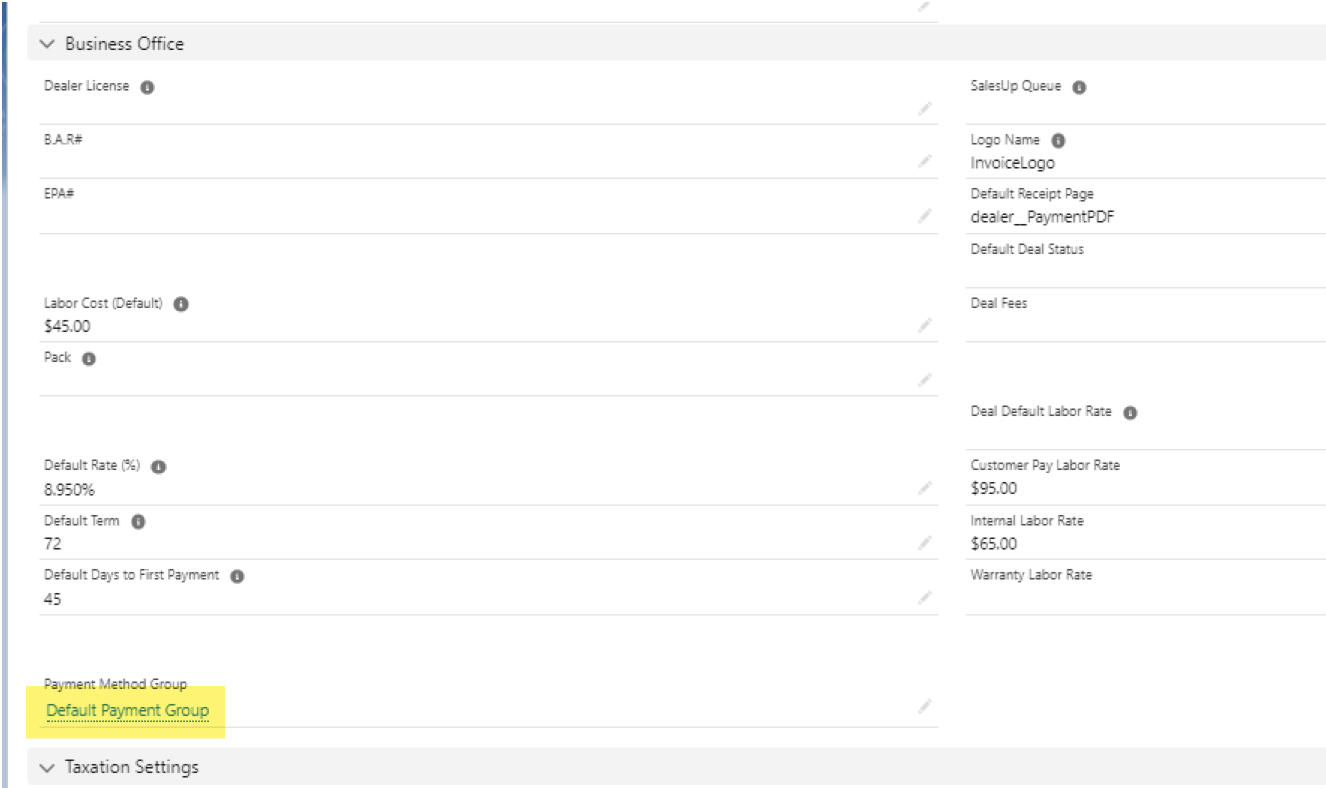Open the Default Payment Group link
The width and height of the screenshot is (1326, 788).
coord(128,710)
